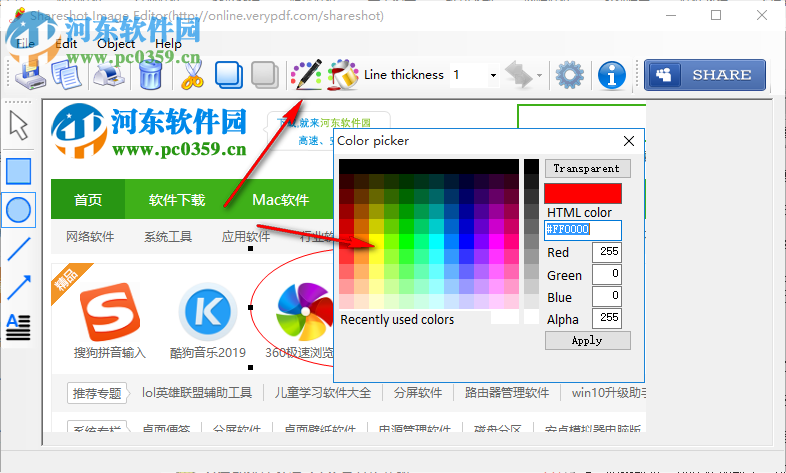This screenshot has width=786, height=473.
Task: Click the Red value field
Action: tap(607, 252)
